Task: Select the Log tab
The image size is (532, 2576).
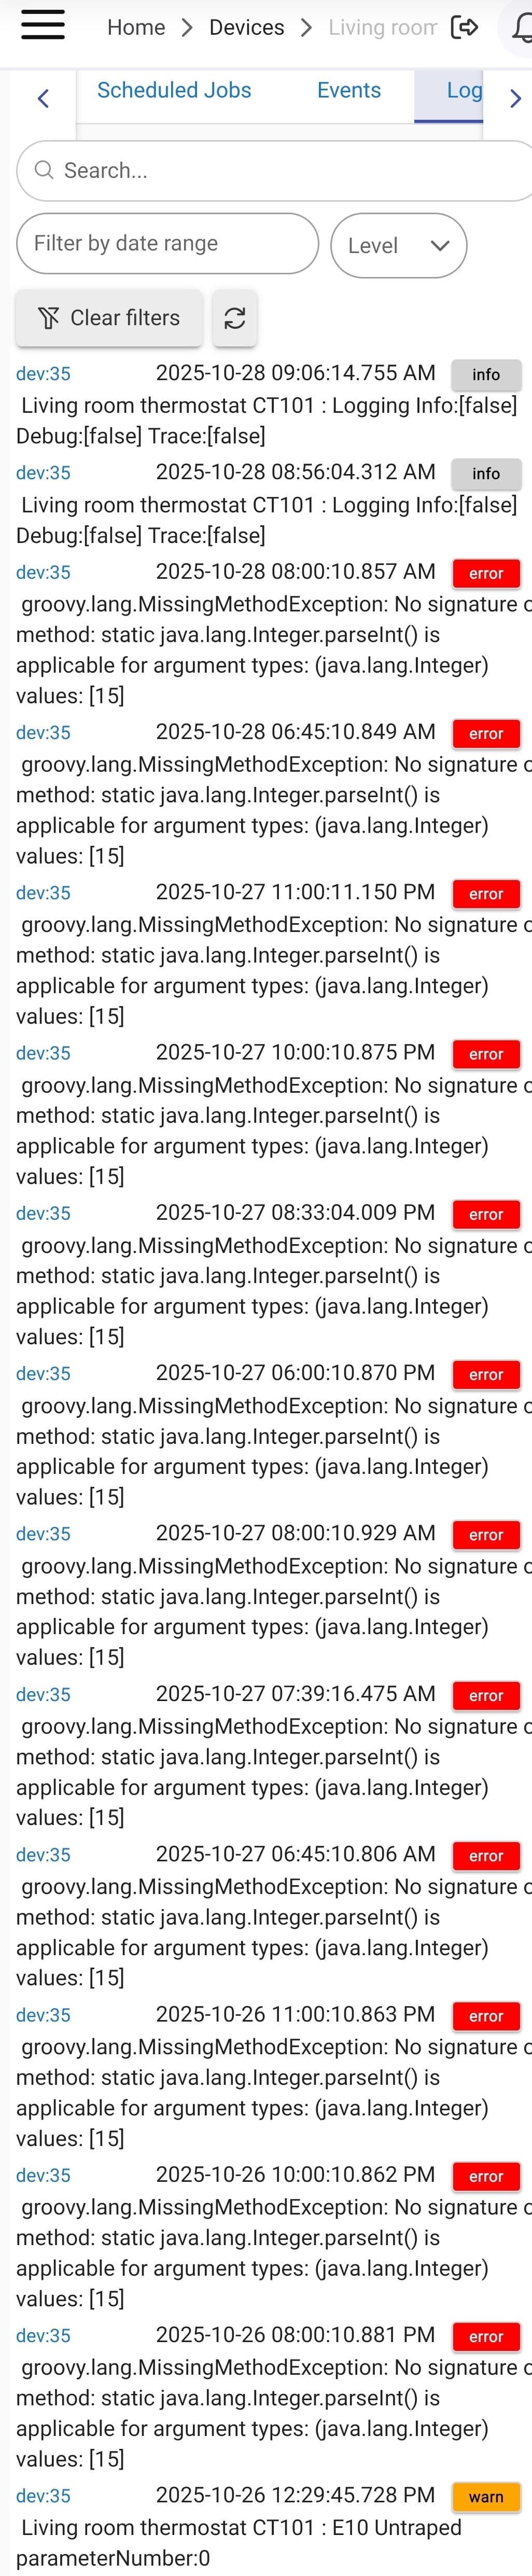Action: 464,90
